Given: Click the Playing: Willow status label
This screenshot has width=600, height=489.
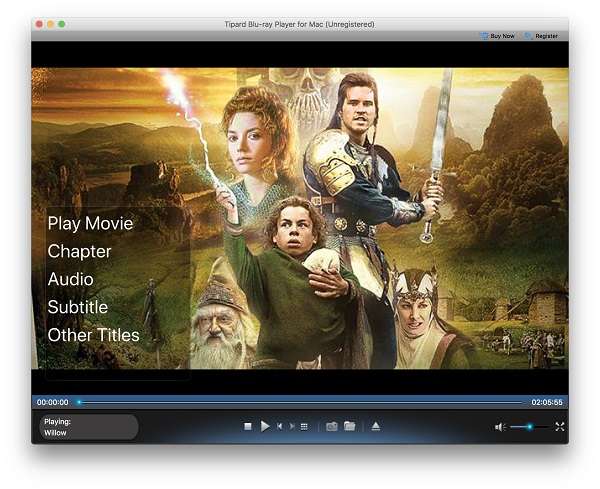Looking at the screenshot, I should tap(88, 427).
